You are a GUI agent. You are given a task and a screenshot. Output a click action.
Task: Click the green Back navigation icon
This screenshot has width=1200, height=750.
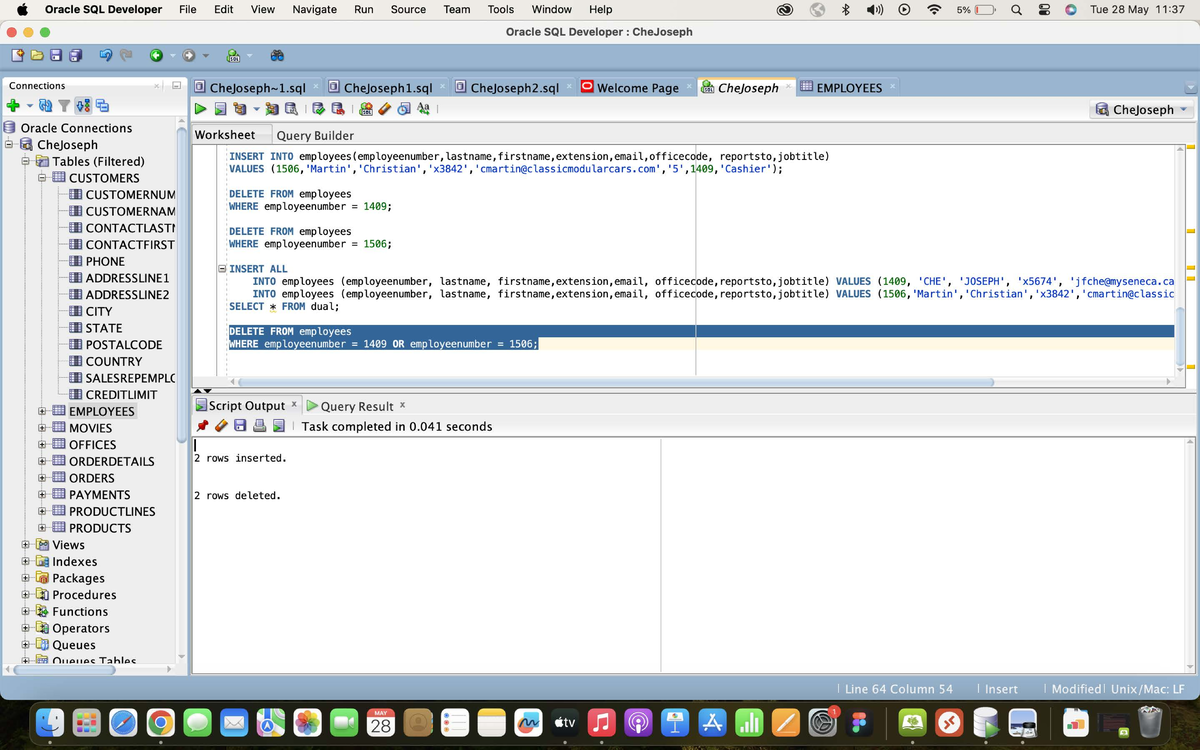coord(156,55)
